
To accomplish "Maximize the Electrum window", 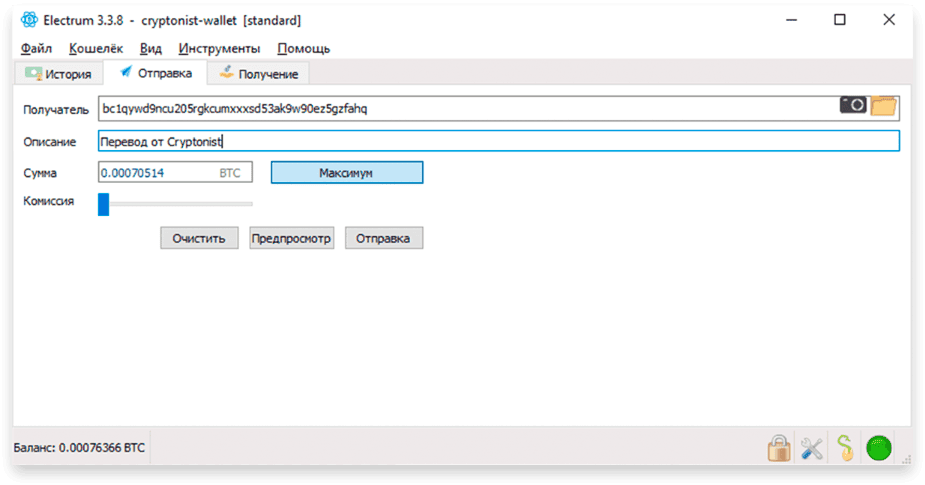I will (839, 20).
